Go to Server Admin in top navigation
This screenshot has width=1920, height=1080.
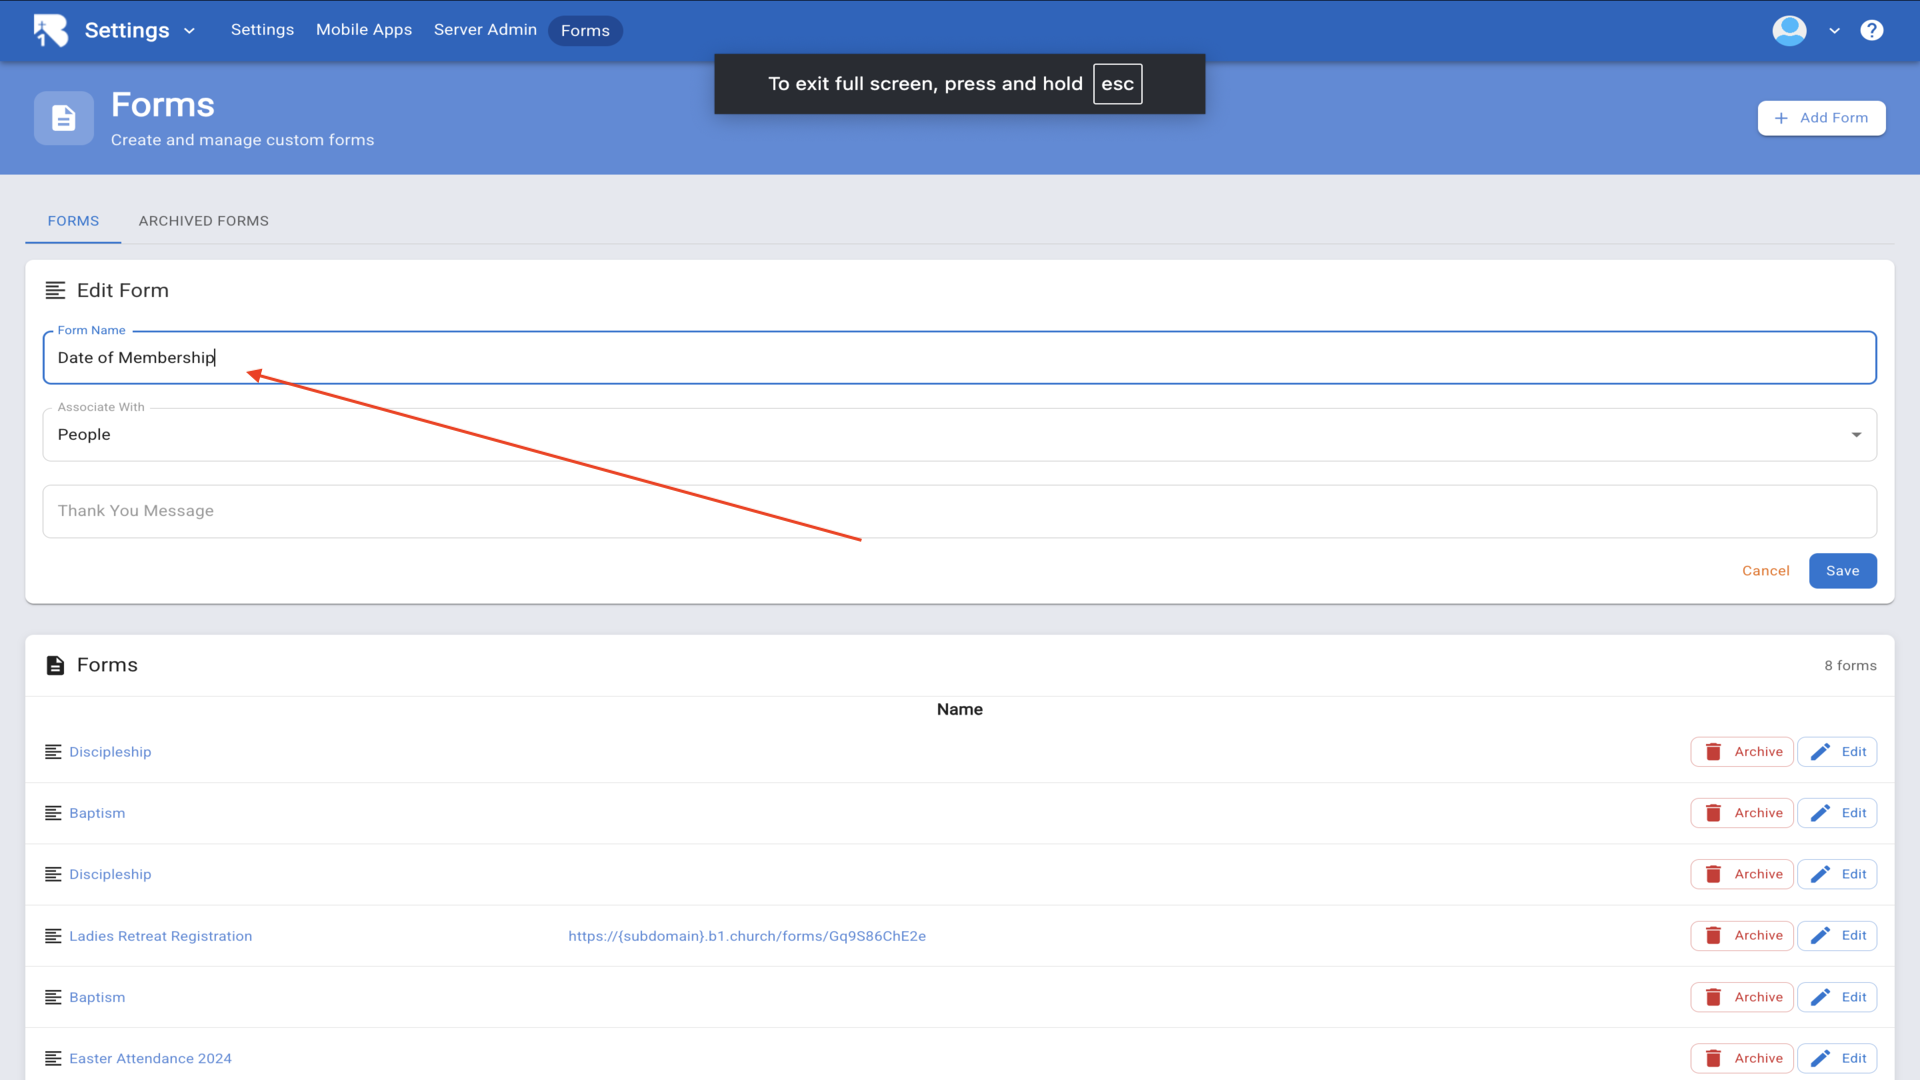(x=485, y=30)
